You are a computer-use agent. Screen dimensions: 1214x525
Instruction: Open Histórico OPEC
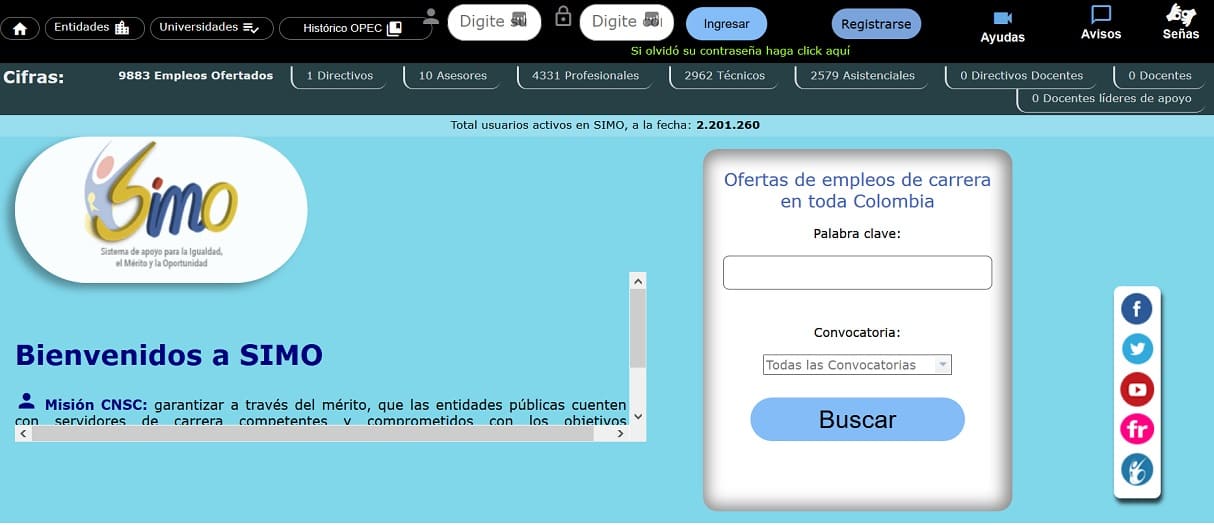(355, 28)
